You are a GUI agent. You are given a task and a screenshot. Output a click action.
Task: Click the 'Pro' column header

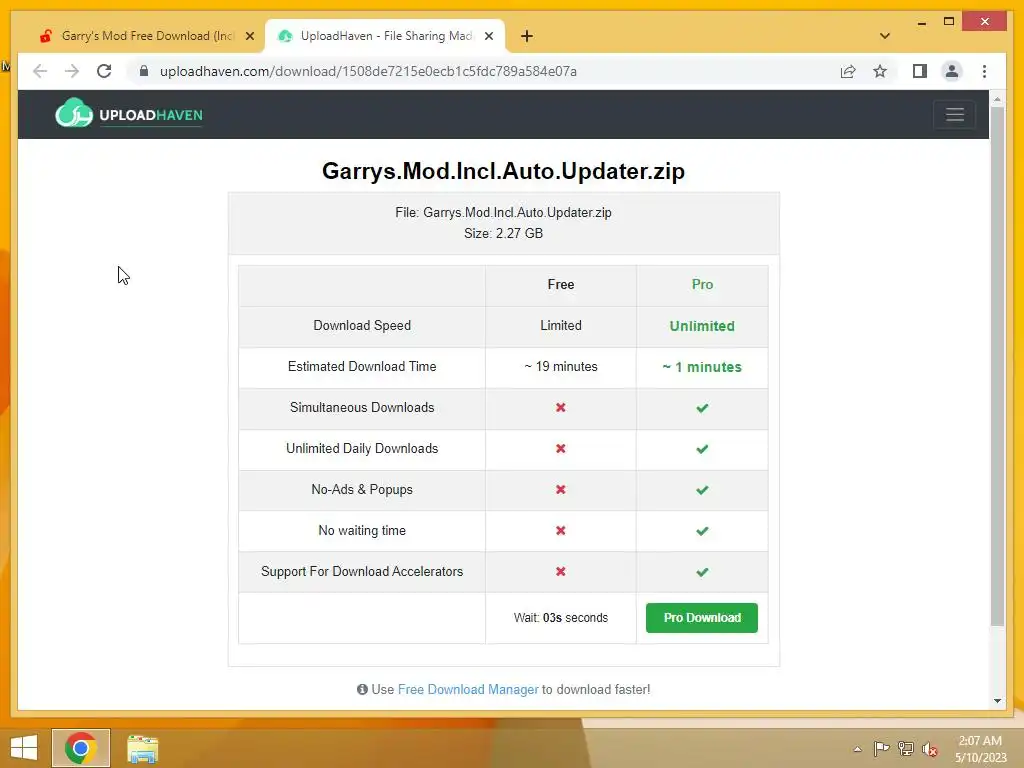pyautogui.click(x=702, y=285)
